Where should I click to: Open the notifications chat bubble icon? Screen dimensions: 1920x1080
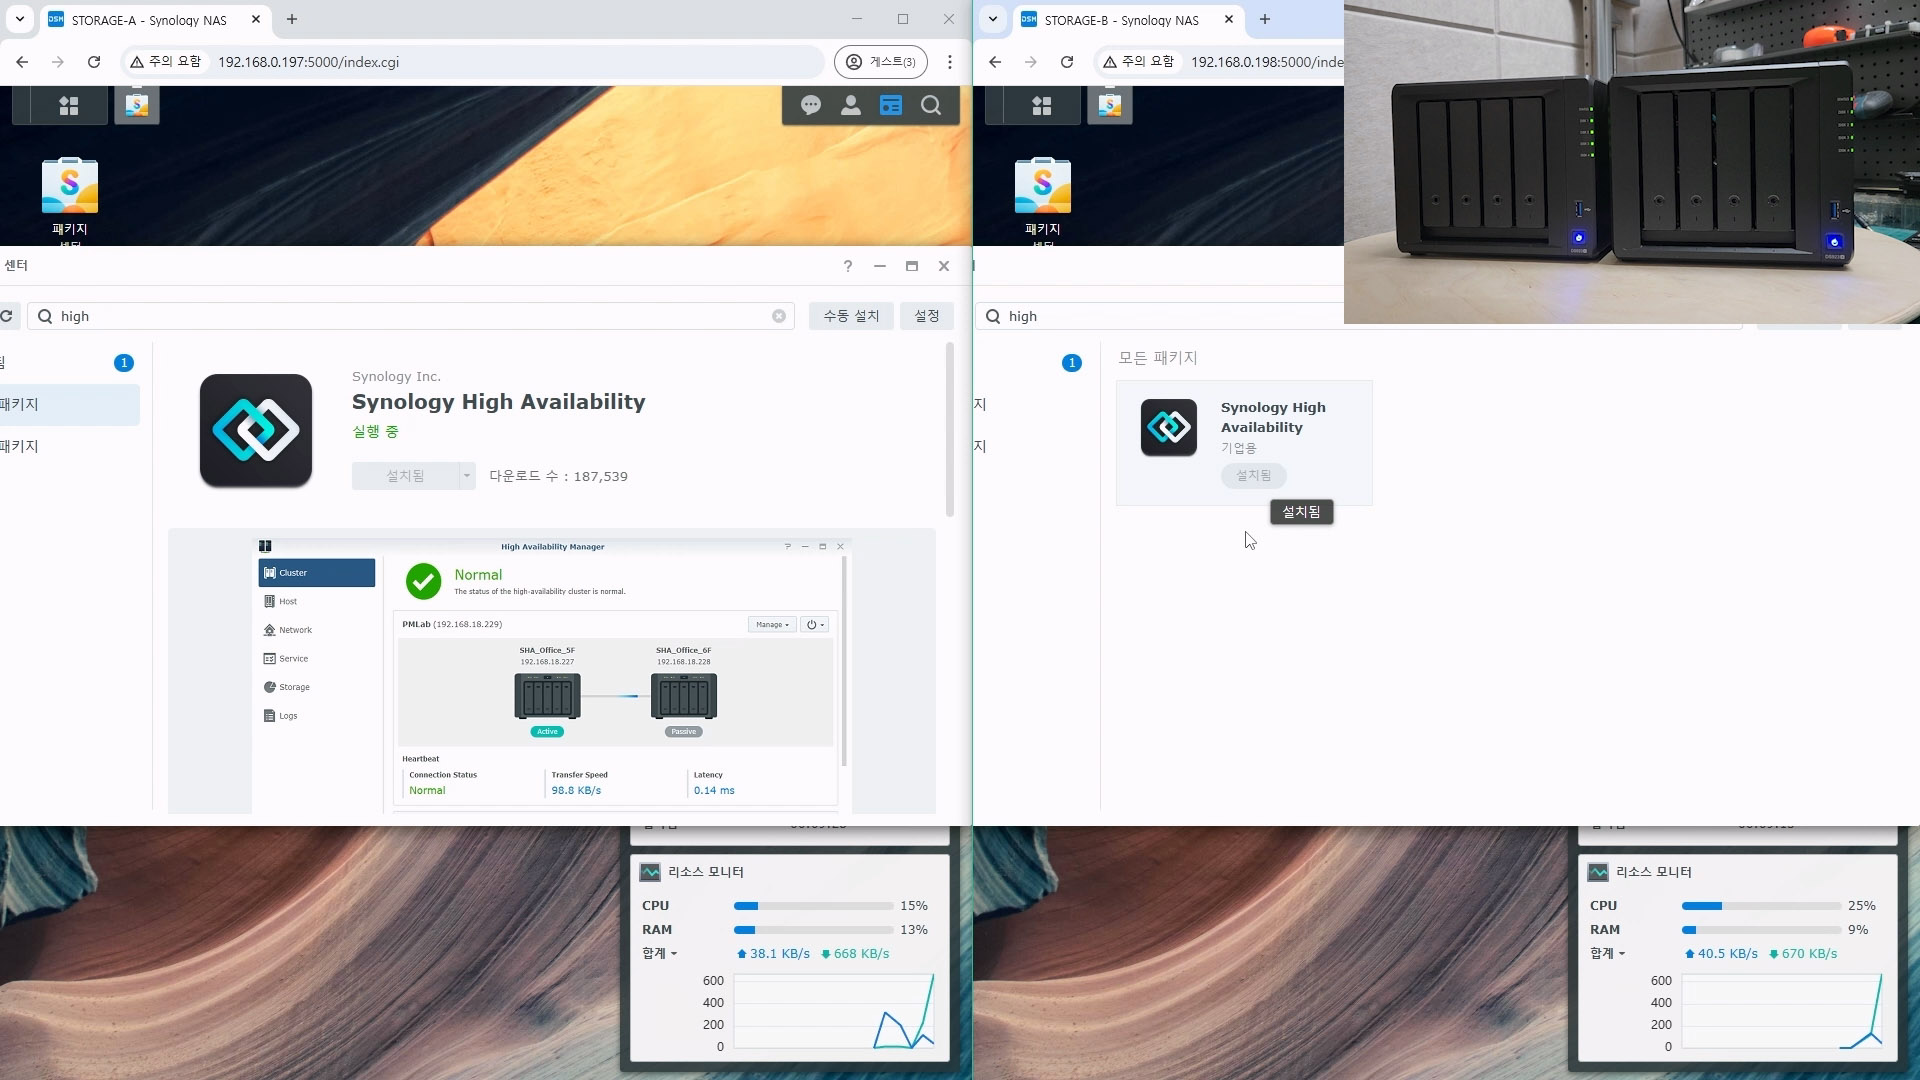811,105
